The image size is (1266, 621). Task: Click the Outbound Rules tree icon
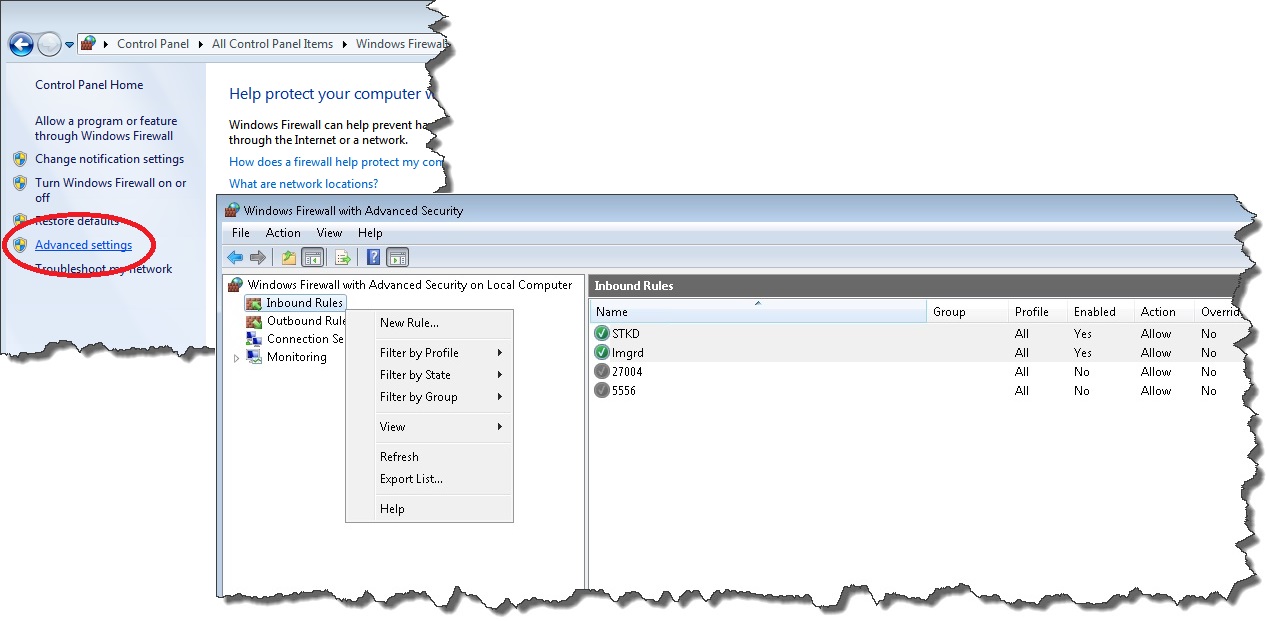point(254,321)
